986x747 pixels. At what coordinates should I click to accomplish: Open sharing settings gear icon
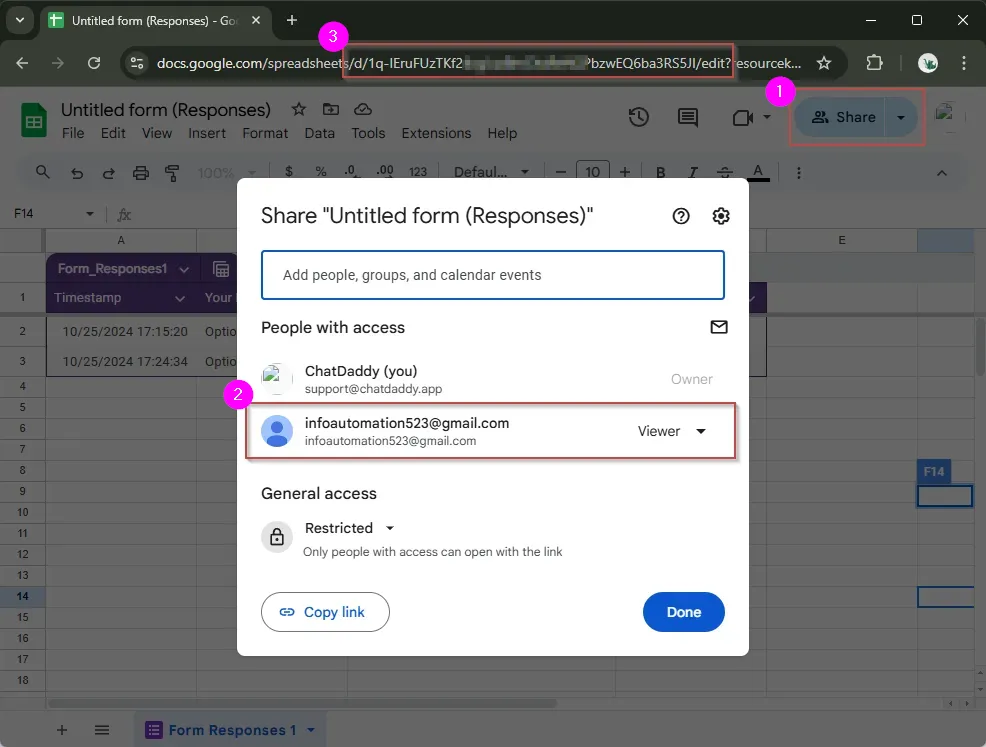[x=721, y=216]
